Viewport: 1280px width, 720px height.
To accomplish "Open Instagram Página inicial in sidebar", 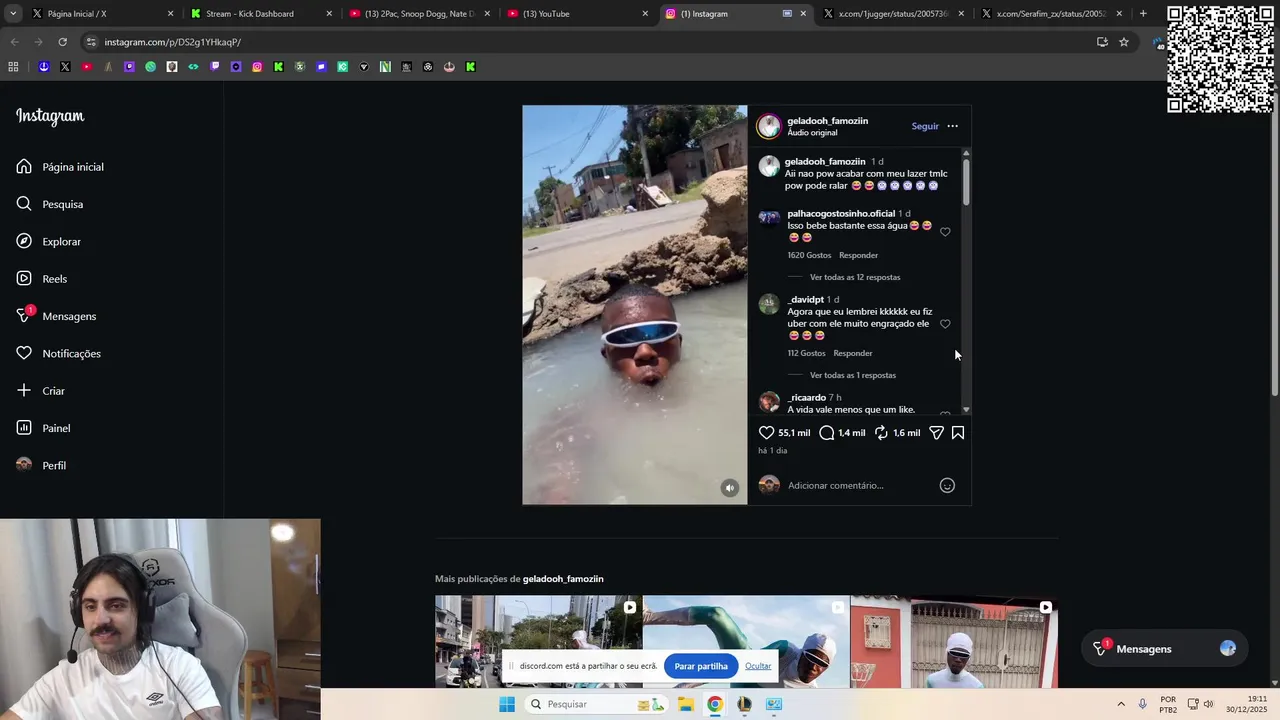I will pos(60,167).
